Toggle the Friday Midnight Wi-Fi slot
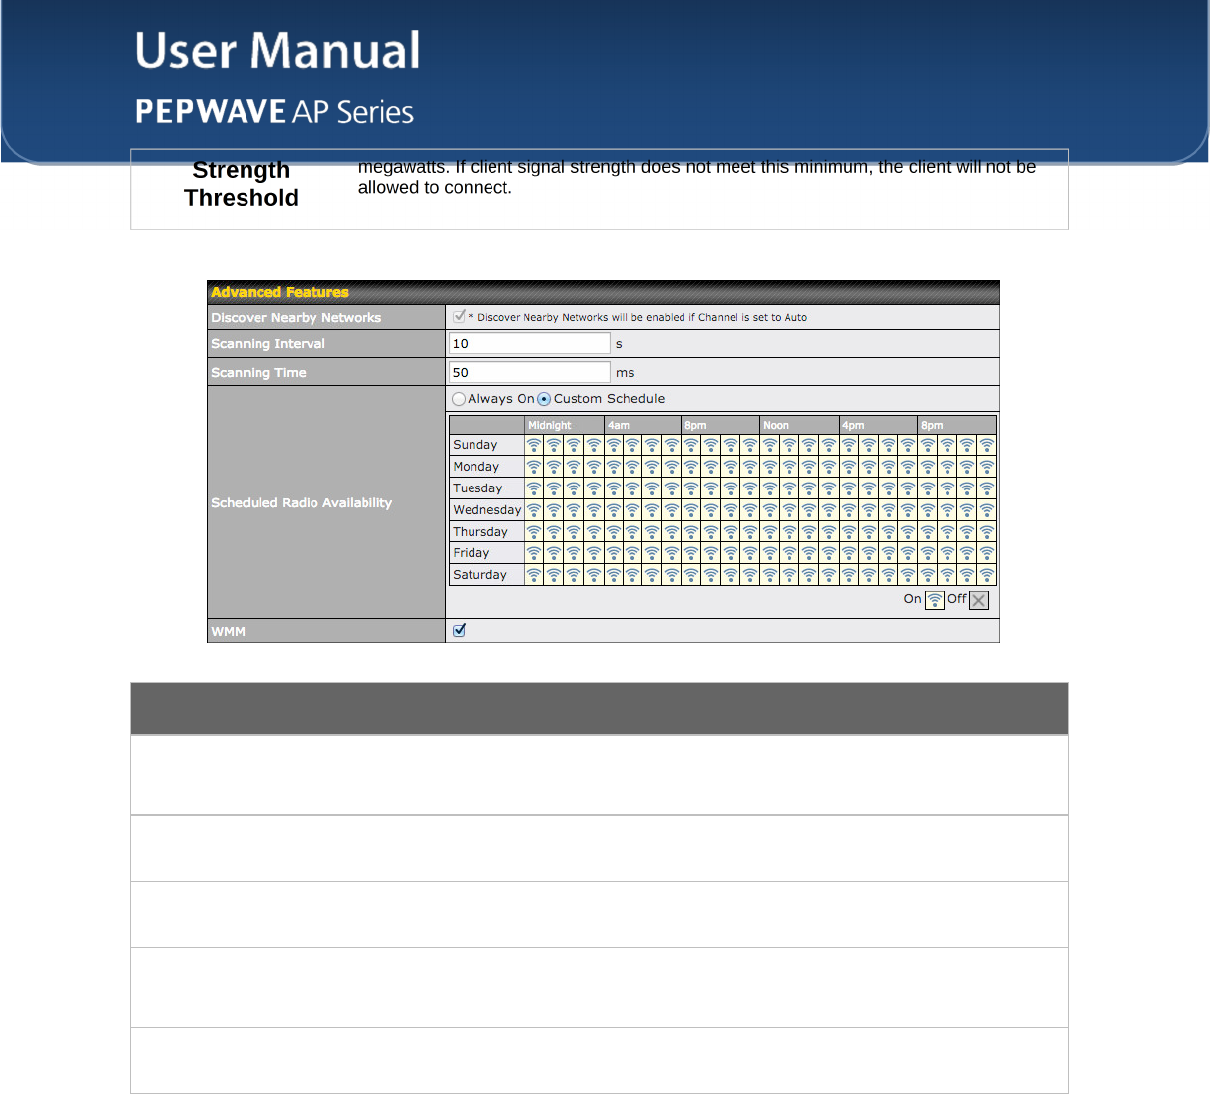 click(x=534, y=553)
